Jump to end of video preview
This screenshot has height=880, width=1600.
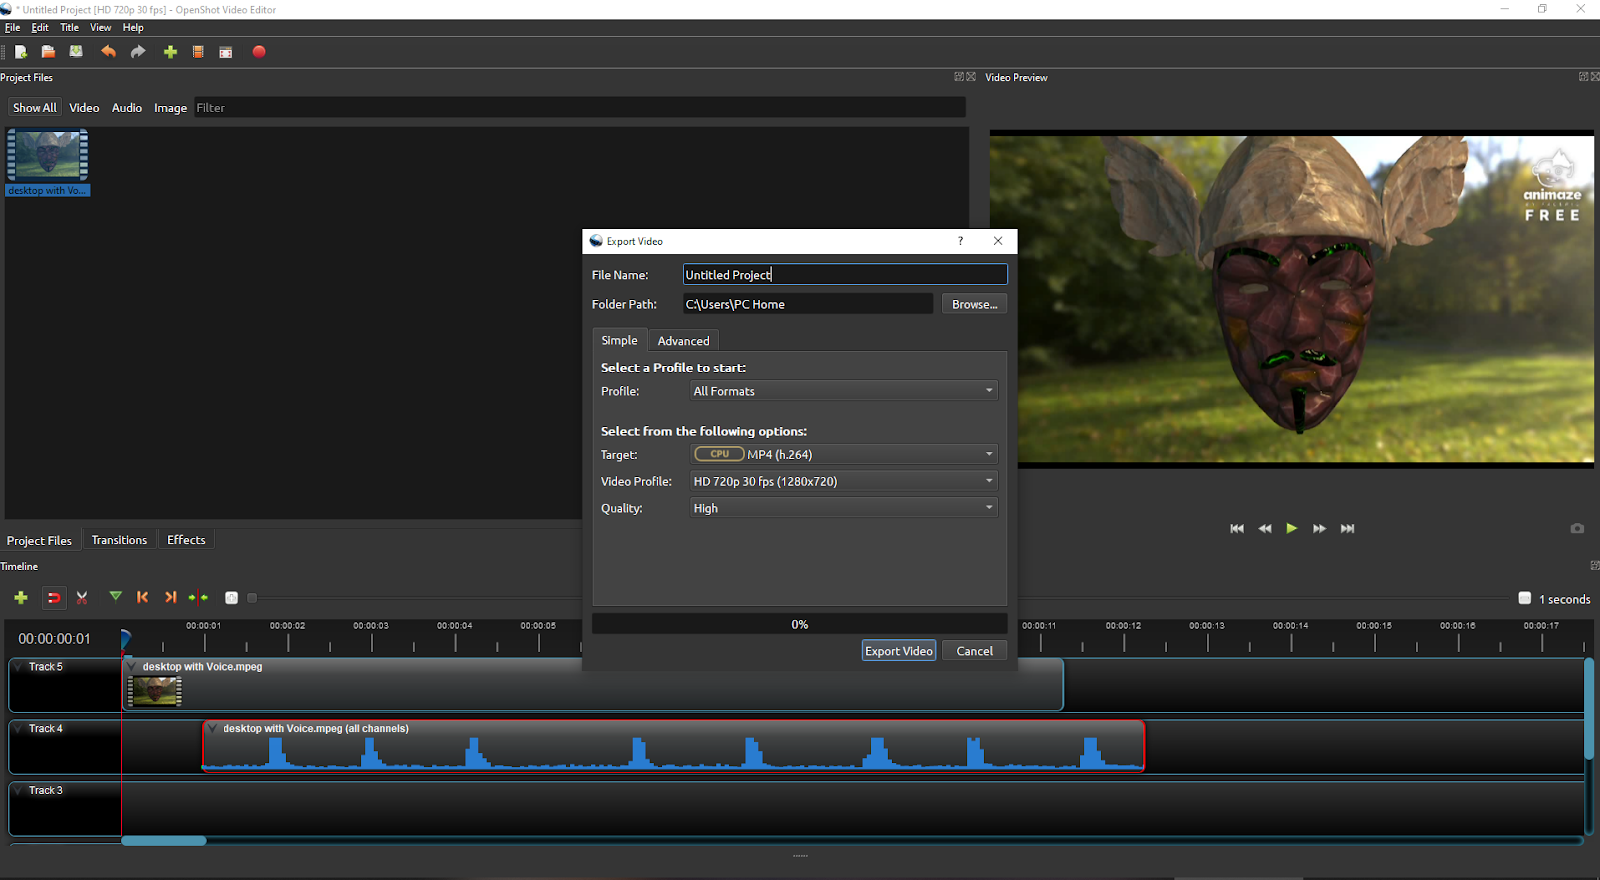[x=1347, y=528]
